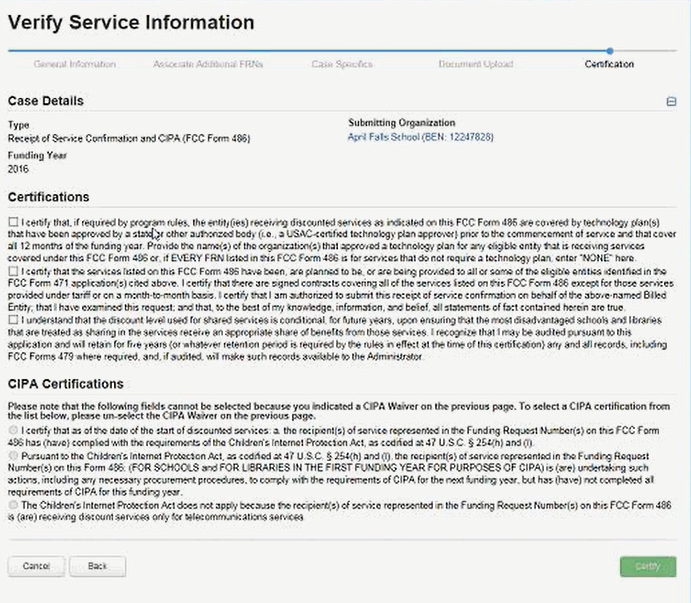Select the CIPA compliance radio button
The width and height of the screenshot is (691, 603).
pos(13,429)
